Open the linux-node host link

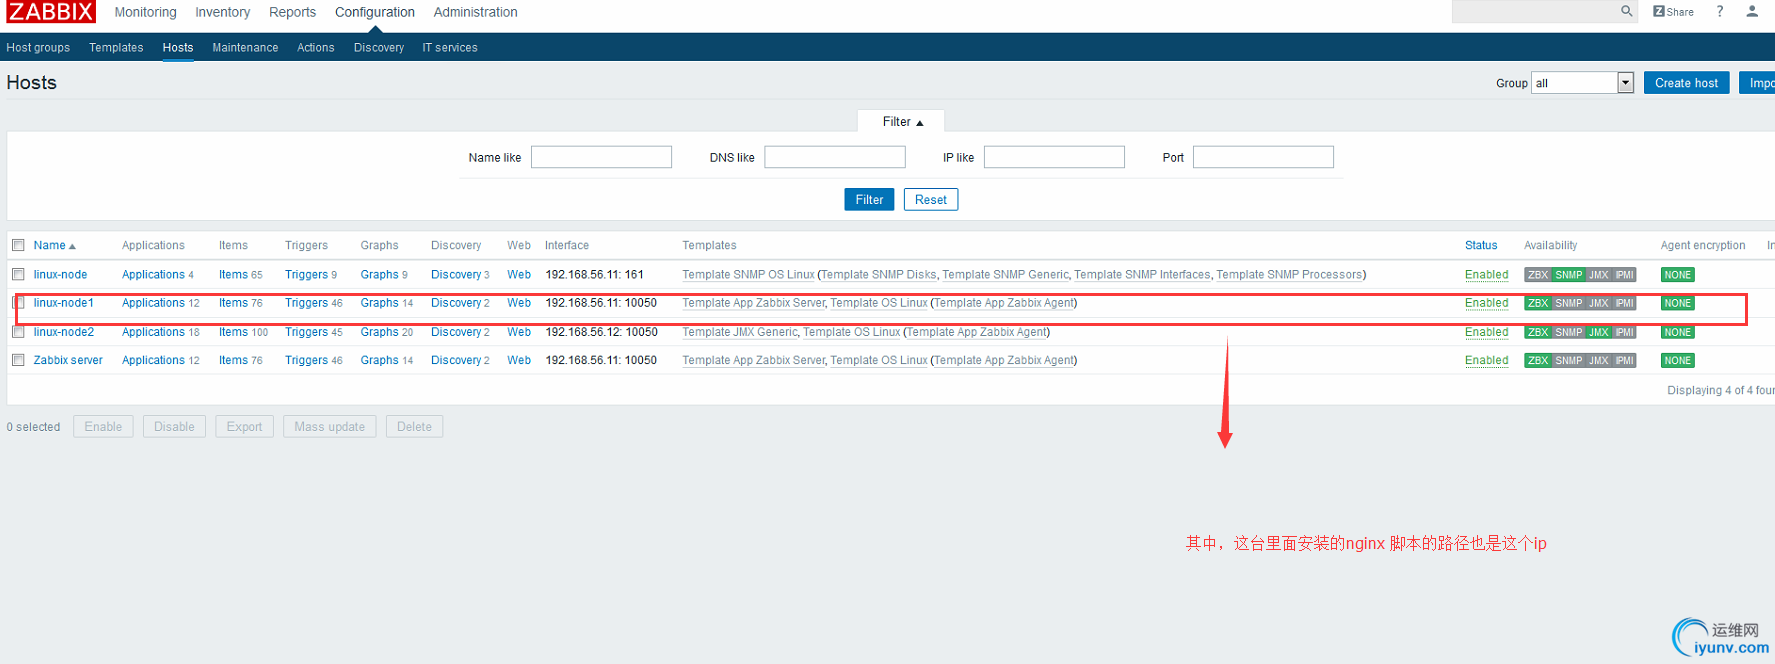60,275
